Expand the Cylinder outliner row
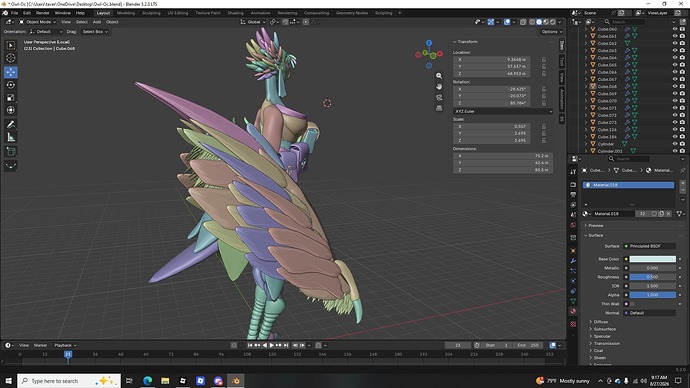The height and width of the screenshot is (388, 690). [586, 144]
